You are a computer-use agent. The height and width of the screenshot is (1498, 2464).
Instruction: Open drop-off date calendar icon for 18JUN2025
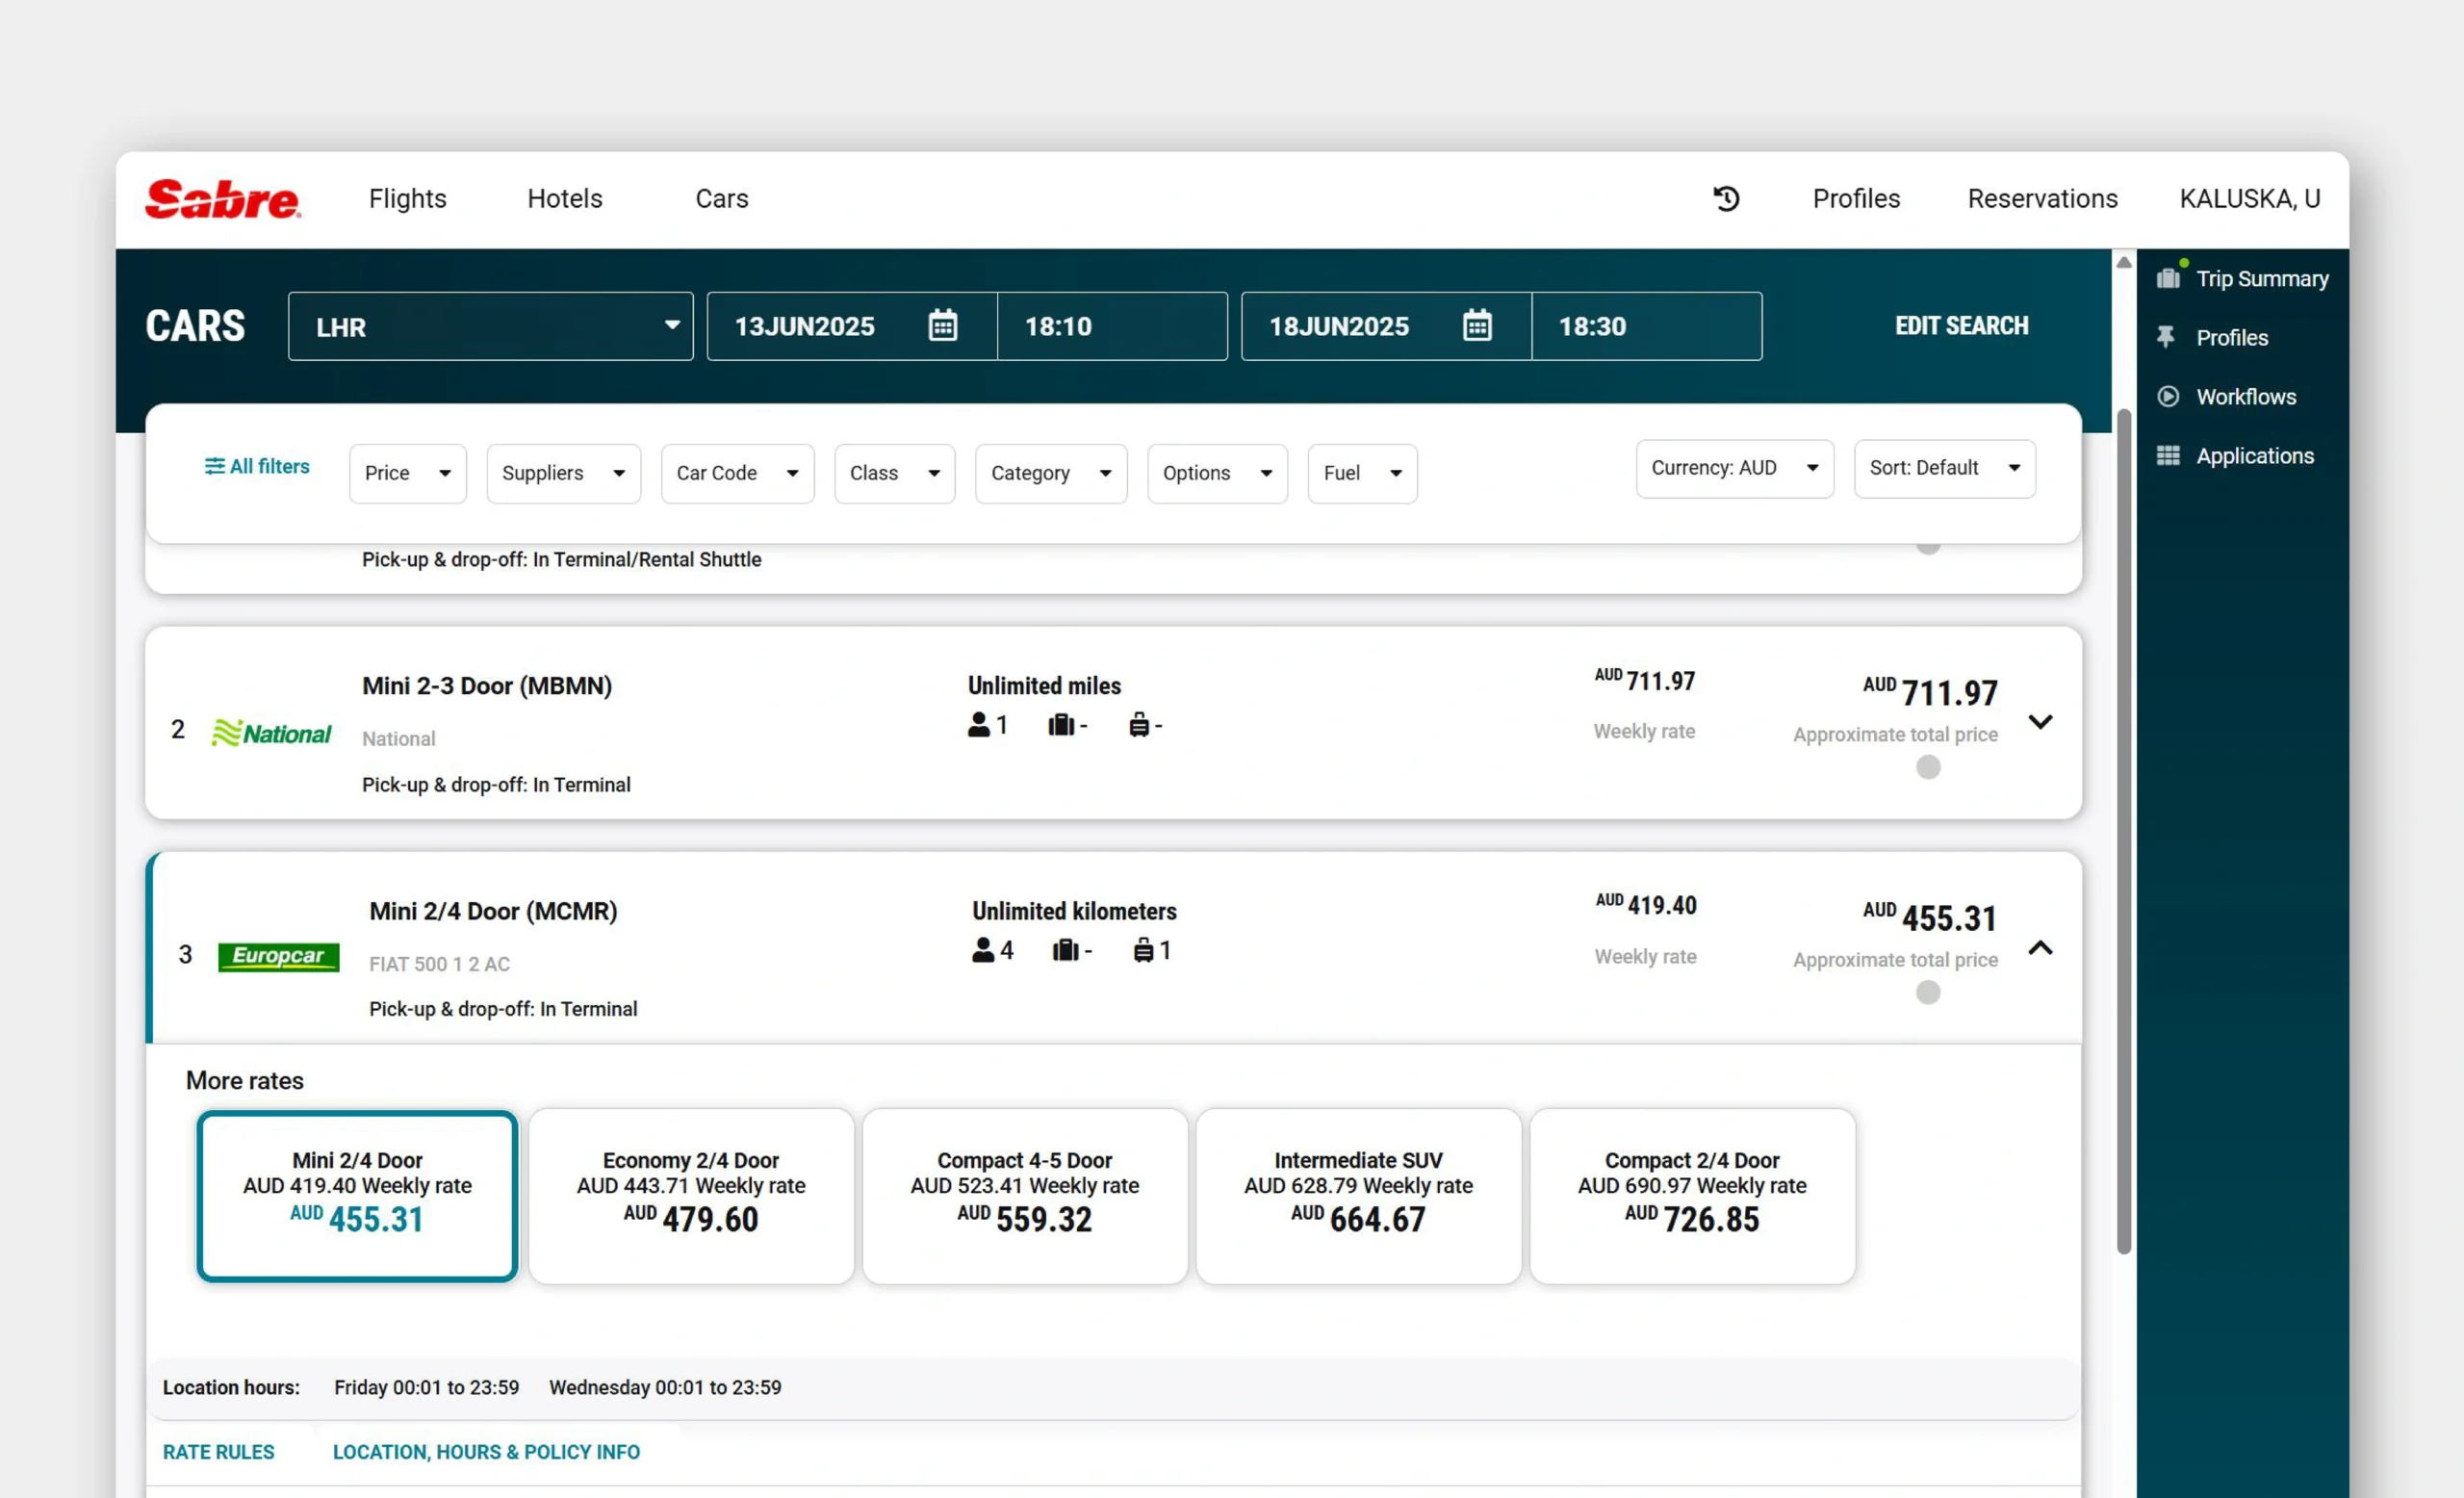pos(1477,326)
